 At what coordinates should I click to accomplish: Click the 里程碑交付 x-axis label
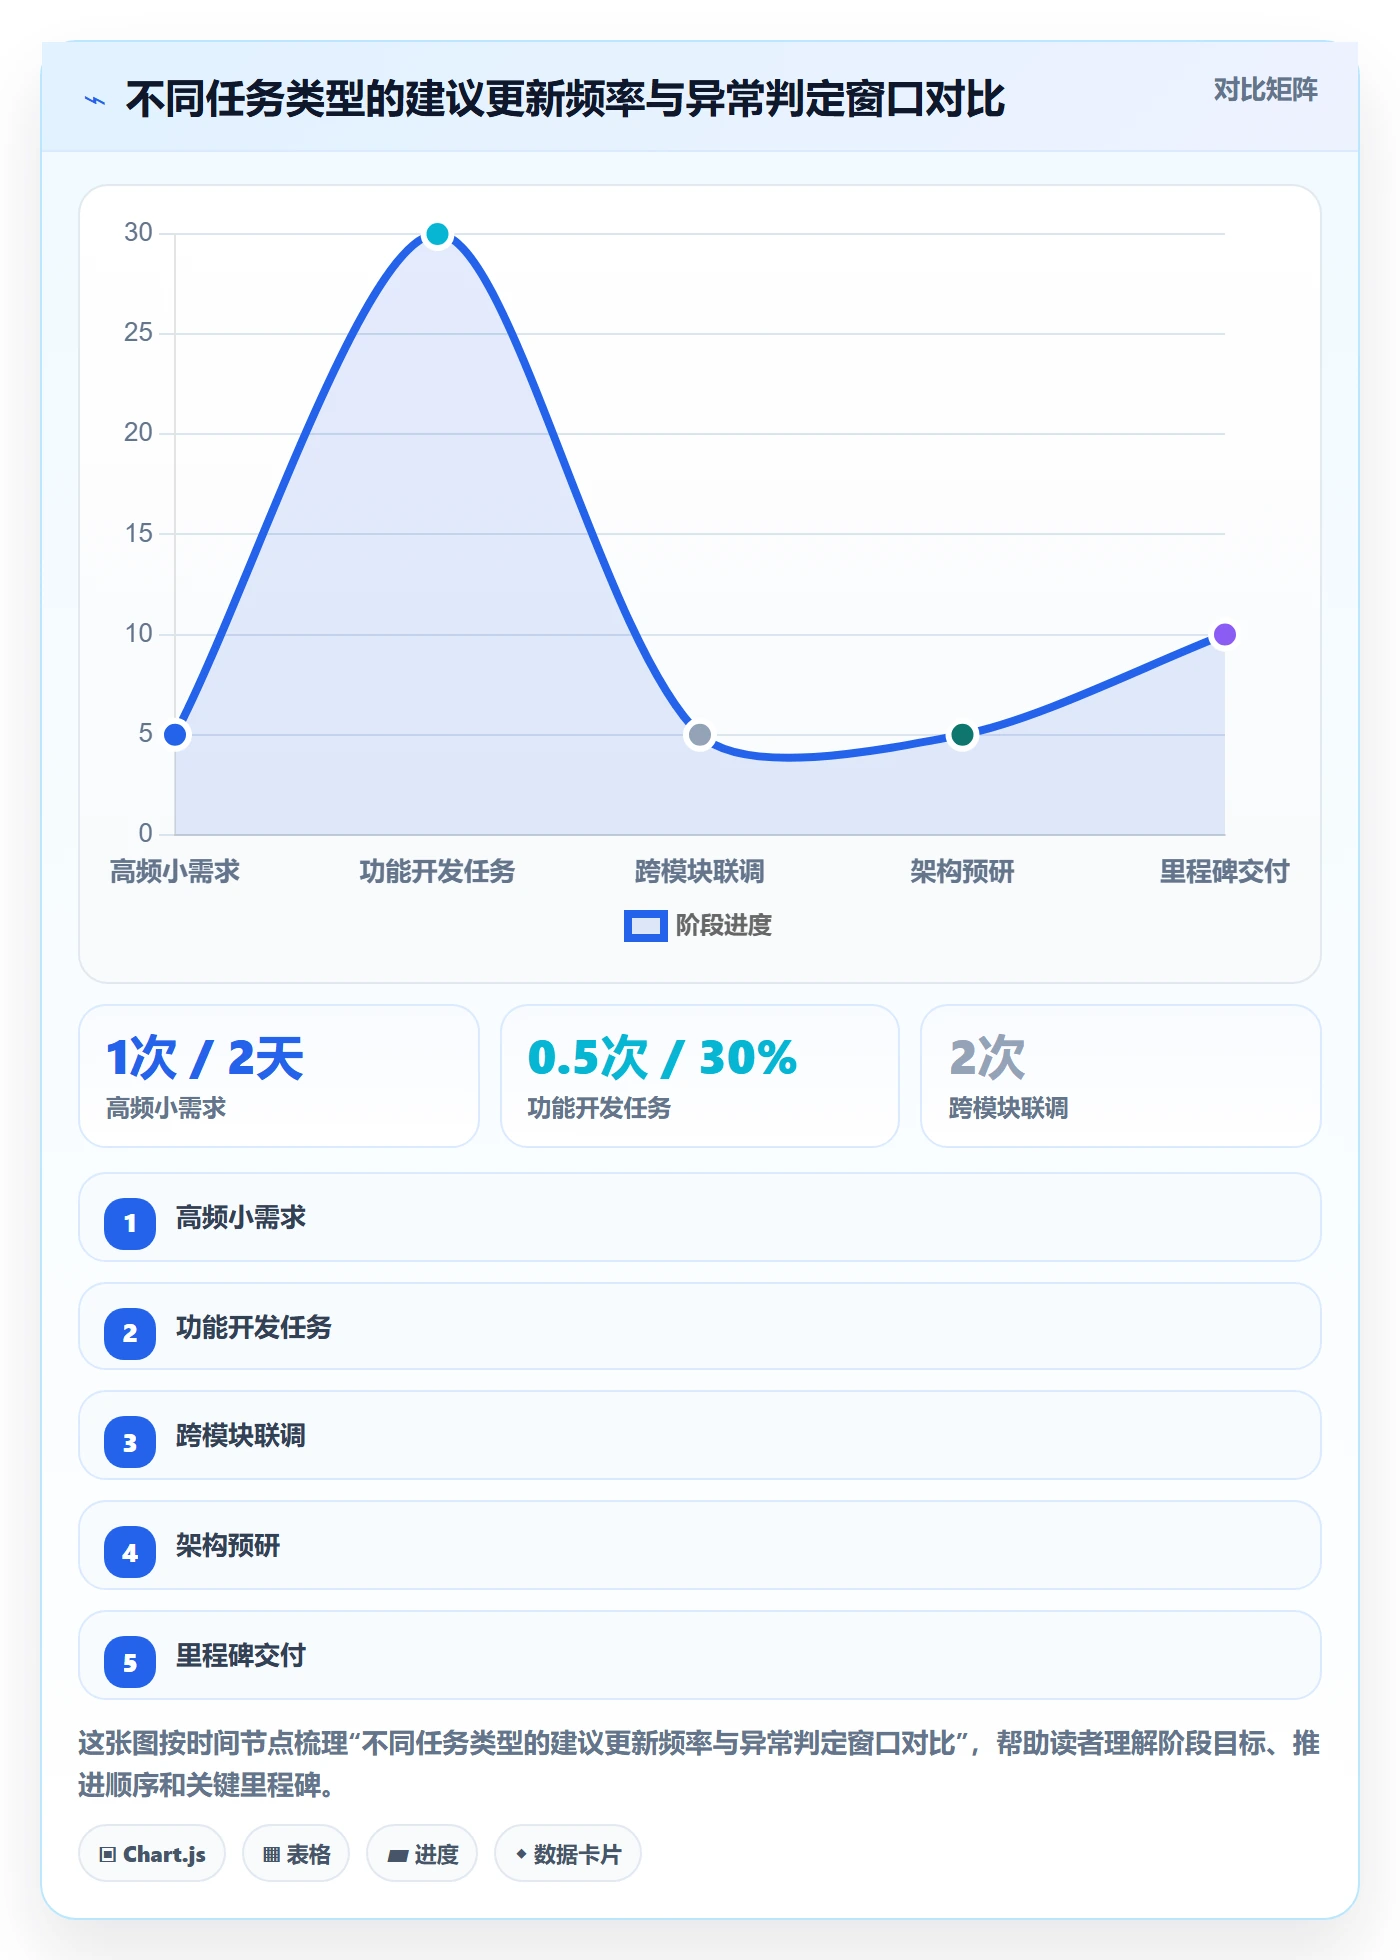1224,872
